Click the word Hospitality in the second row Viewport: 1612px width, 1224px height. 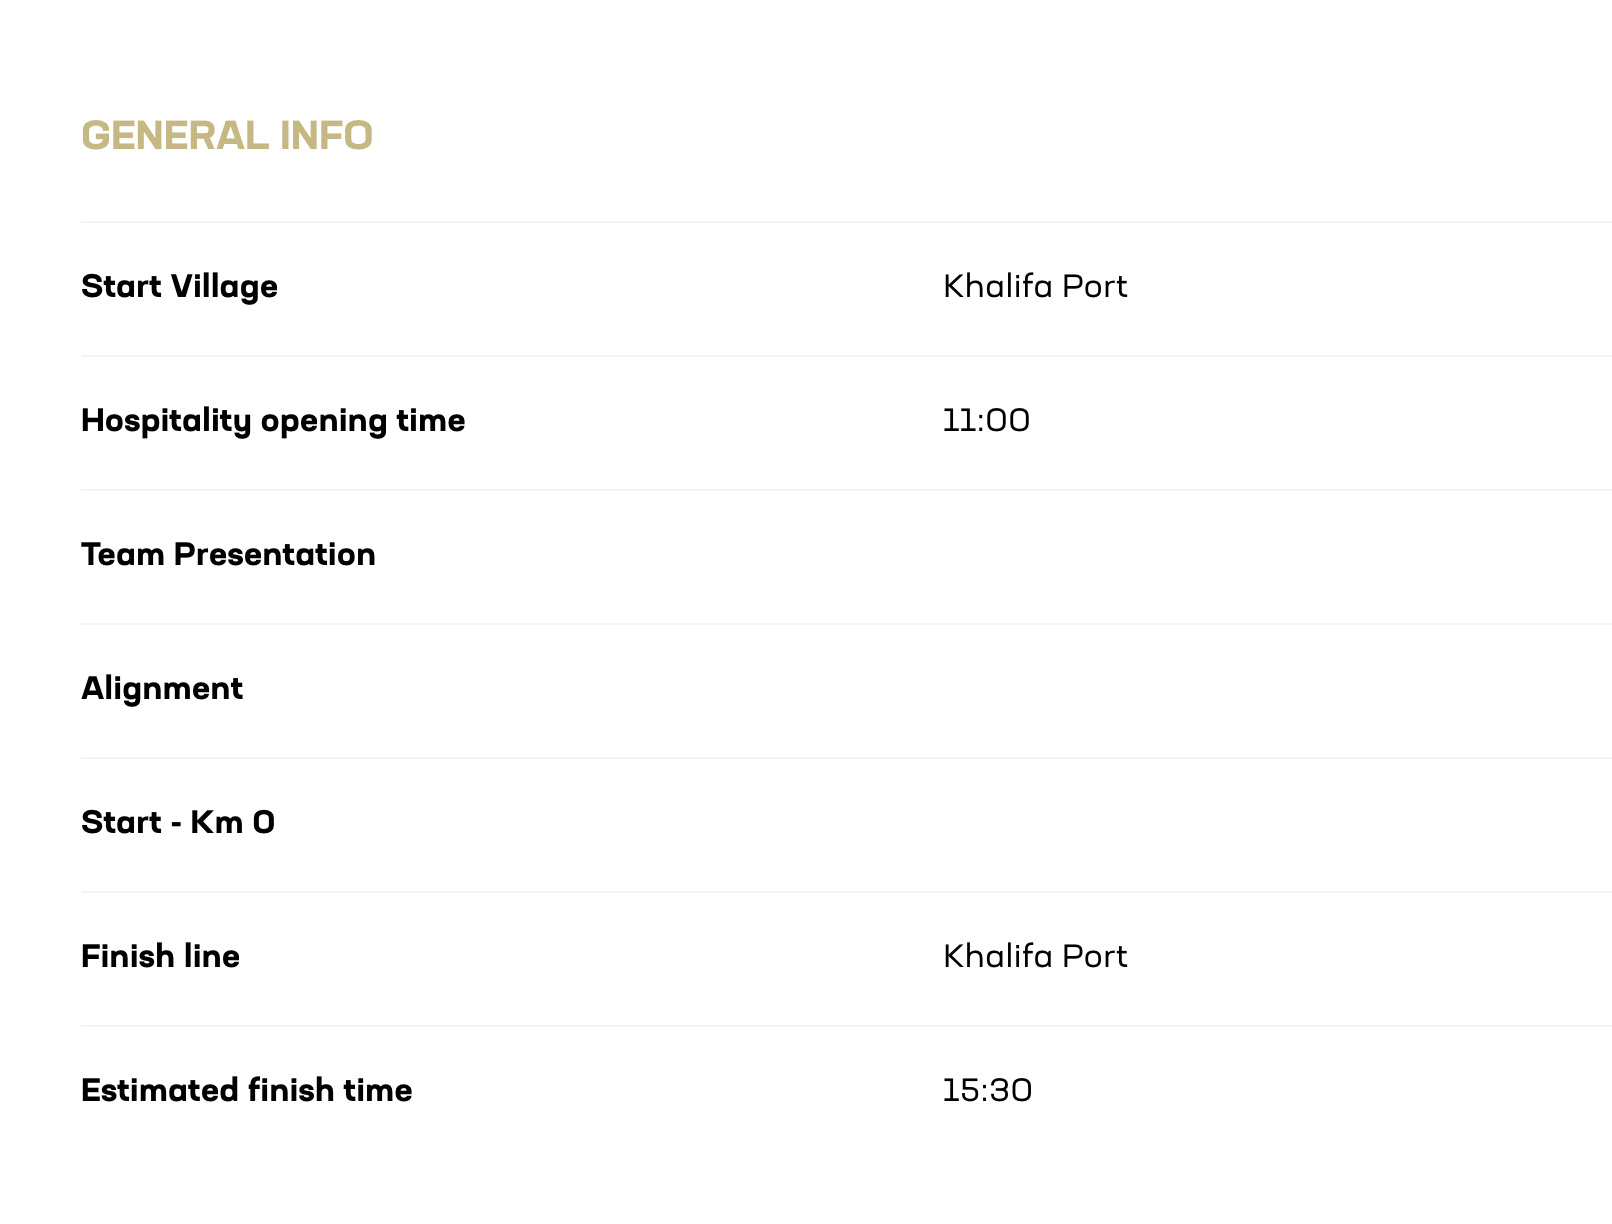(166, 421)
